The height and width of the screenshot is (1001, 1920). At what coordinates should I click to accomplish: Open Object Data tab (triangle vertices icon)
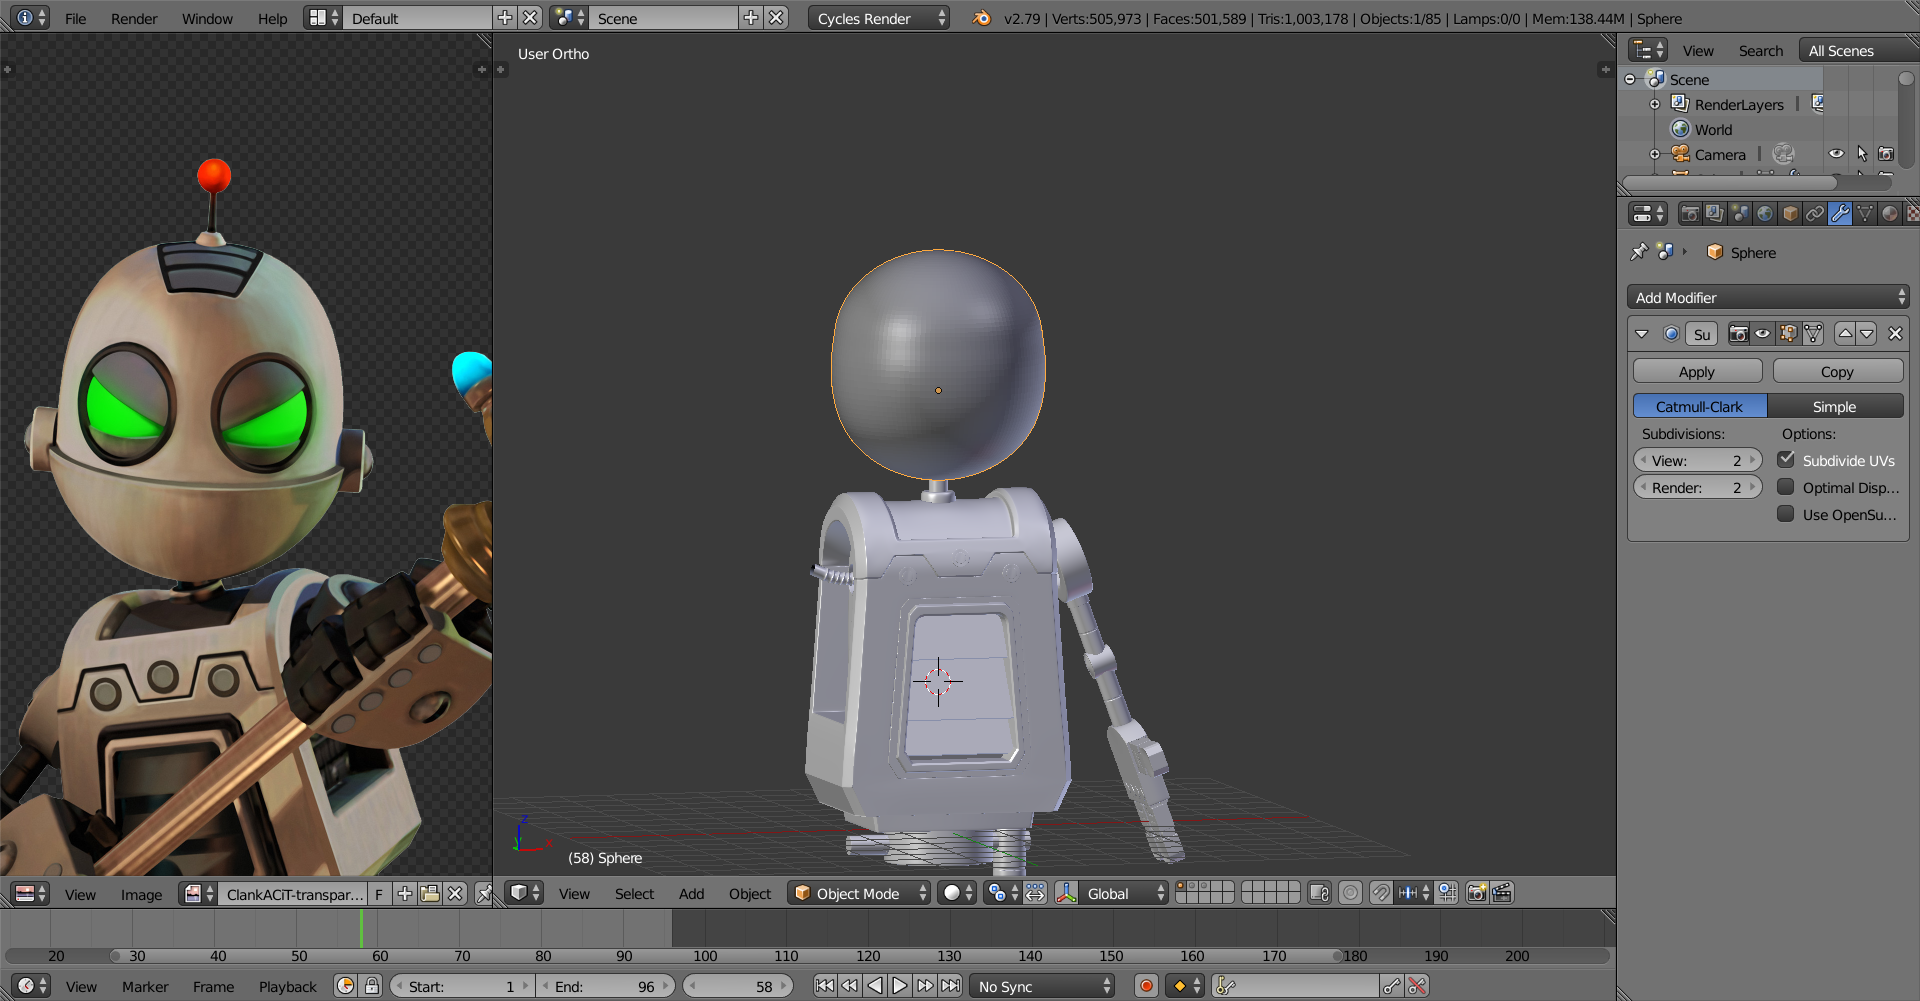click(1865, 213)
